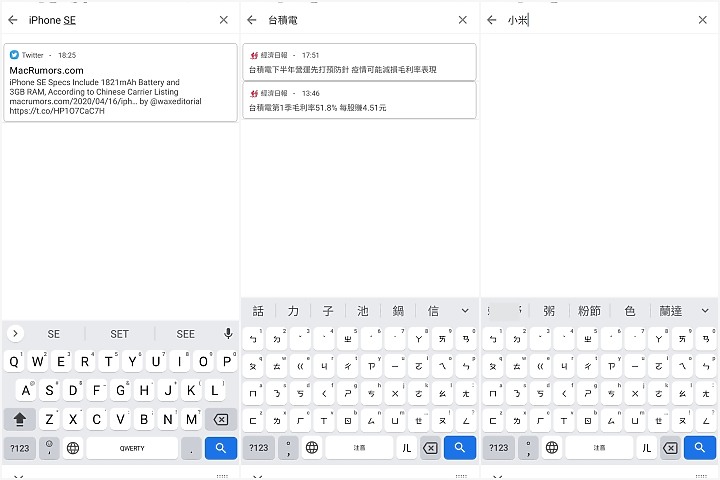
Task: Tap the ㄦ key in 台積電 keyboard
Action: coord(406,447)
